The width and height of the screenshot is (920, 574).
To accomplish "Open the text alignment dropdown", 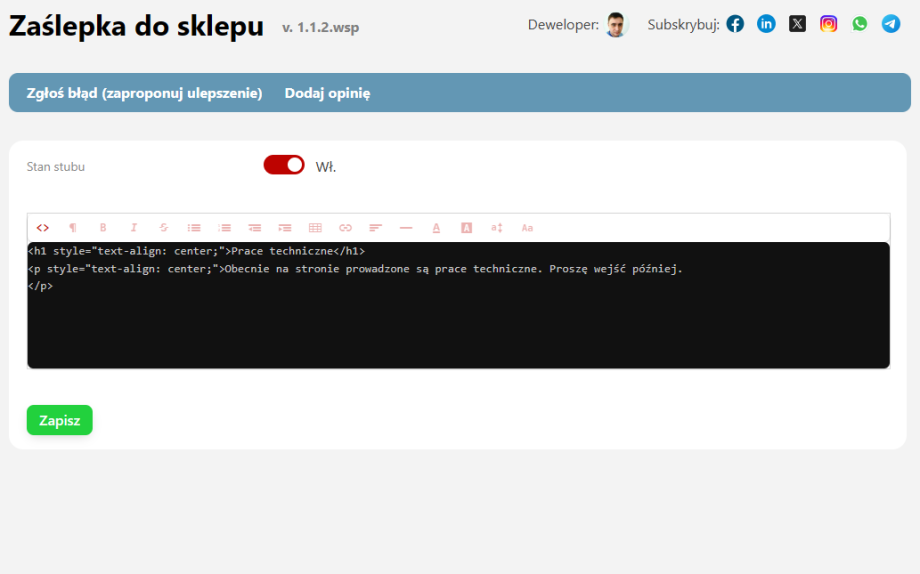I will coord(375,228).
